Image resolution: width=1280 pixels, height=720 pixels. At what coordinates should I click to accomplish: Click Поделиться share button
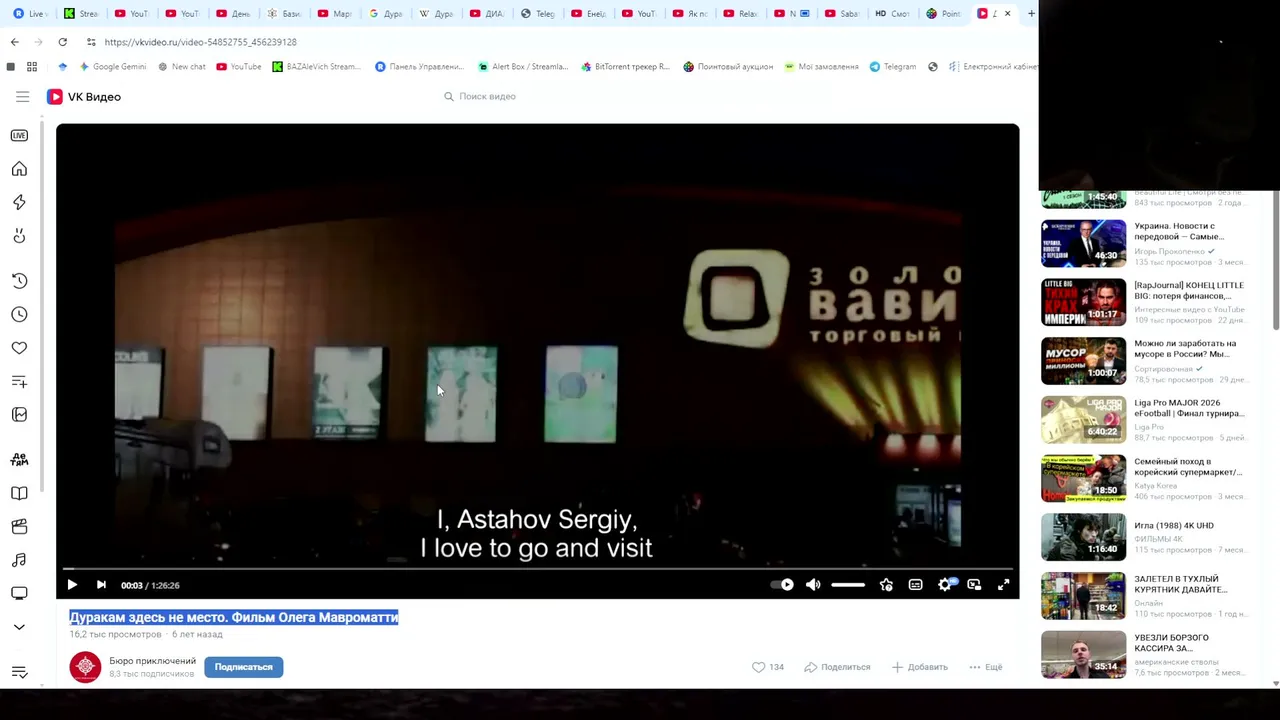[x=837, y=667]
